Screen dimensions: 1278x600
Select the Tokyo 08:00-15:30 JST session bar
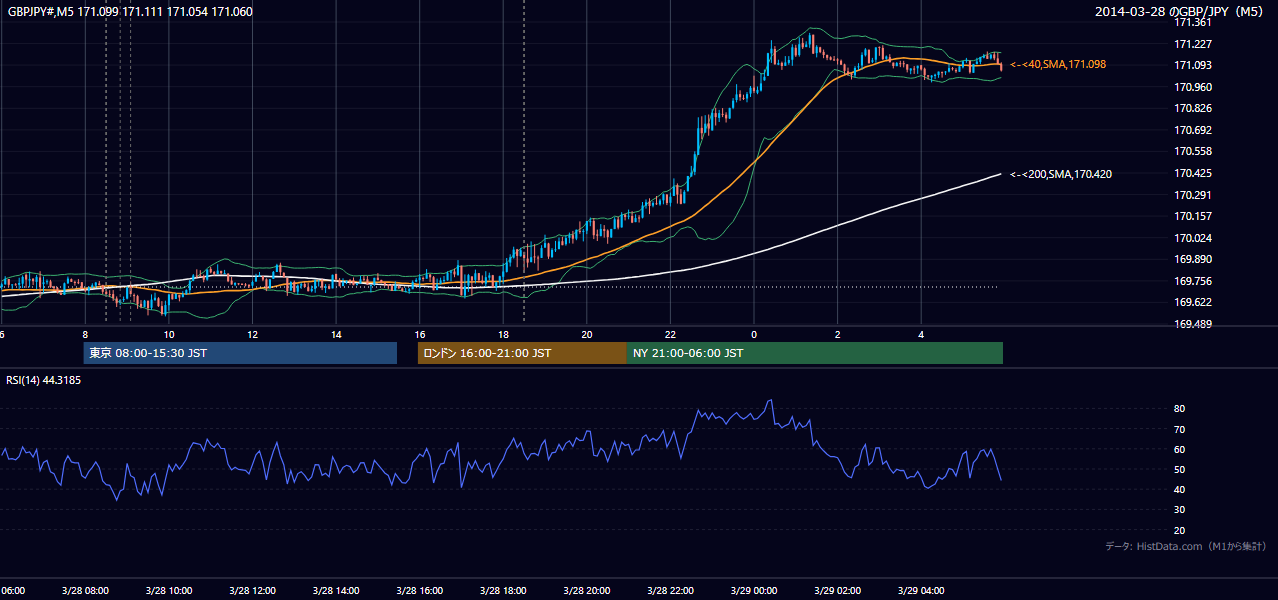240,353
